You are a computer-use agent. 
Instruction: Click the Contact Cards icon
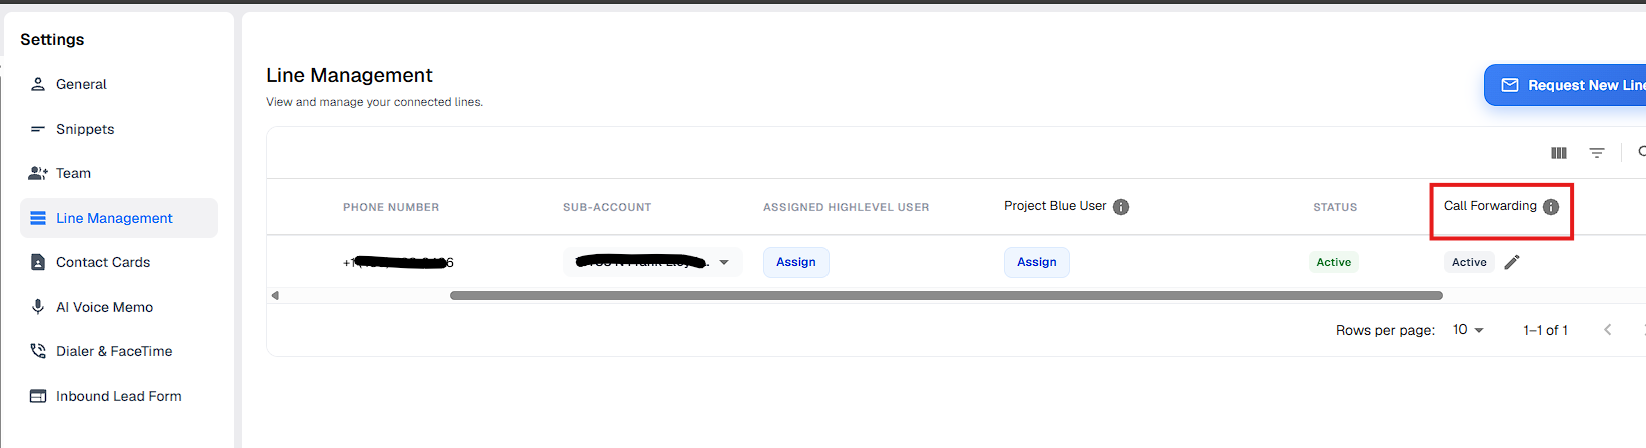pyautogui.click(x=38, y=262)
